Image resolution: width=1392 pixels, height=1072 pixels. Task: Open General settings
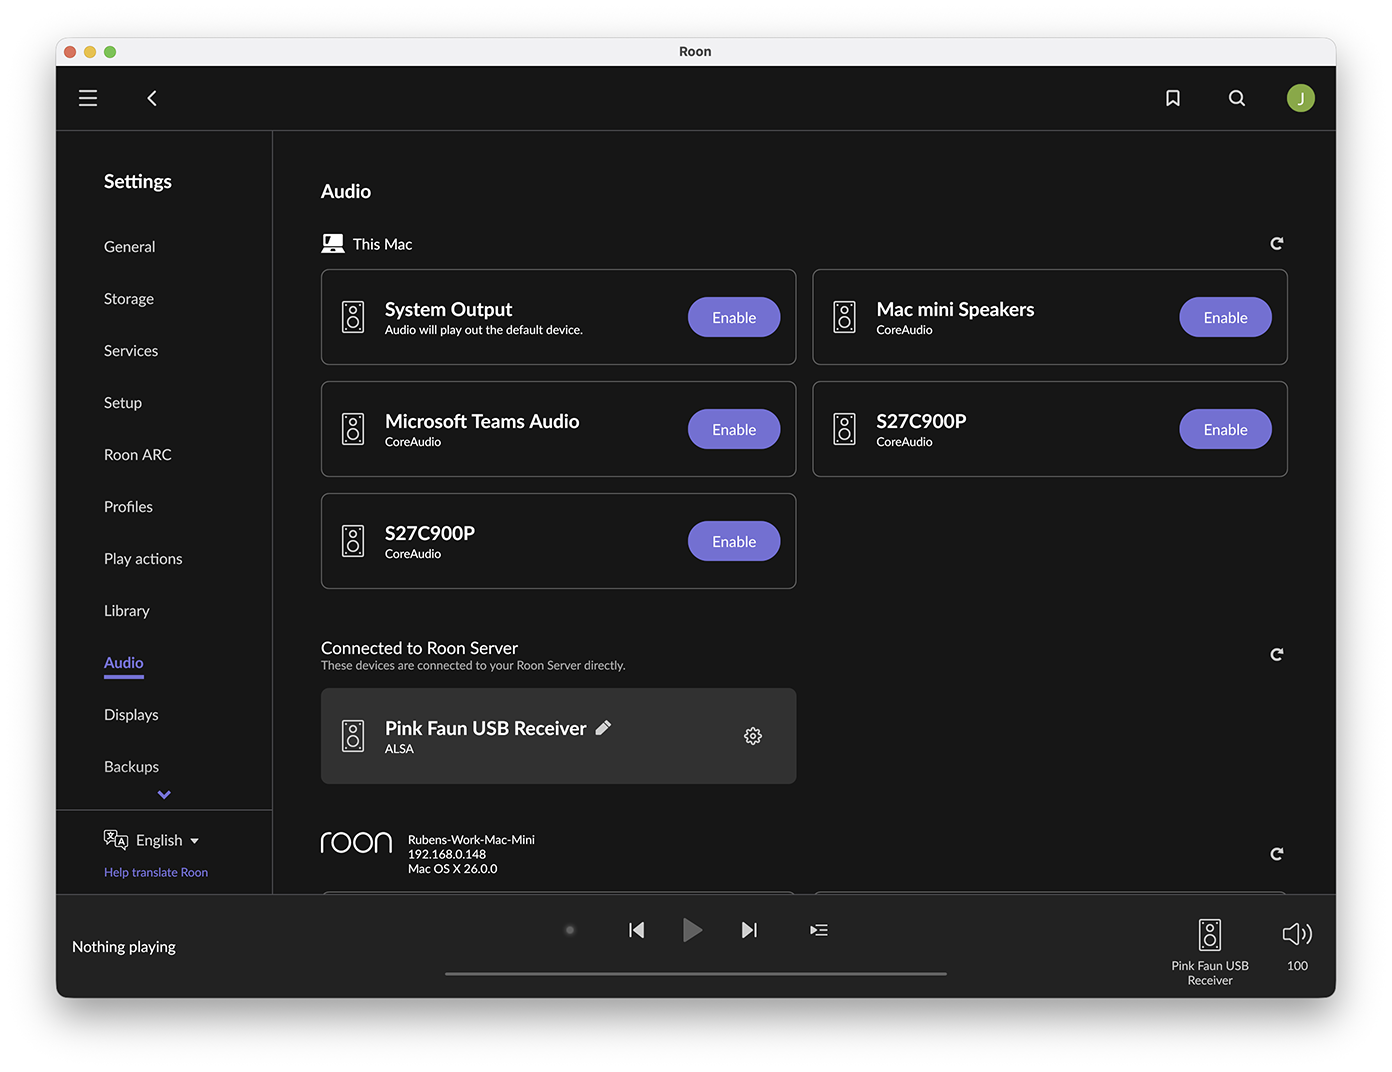click(x=130, y=247)
